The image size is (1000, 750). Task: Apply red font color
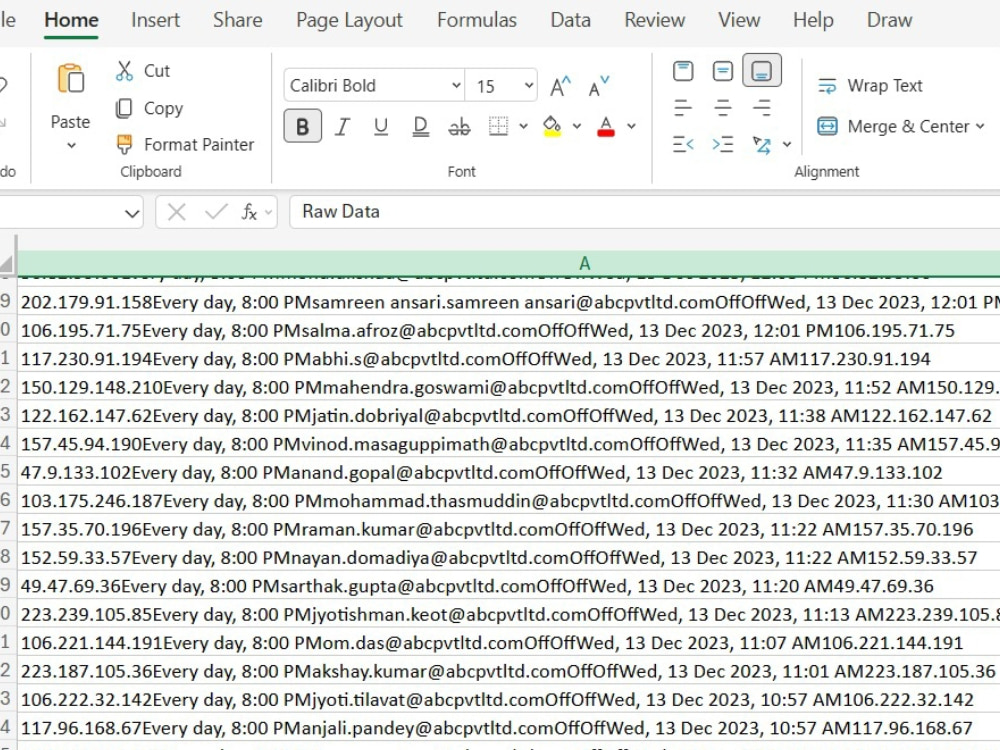pos(606,126)
